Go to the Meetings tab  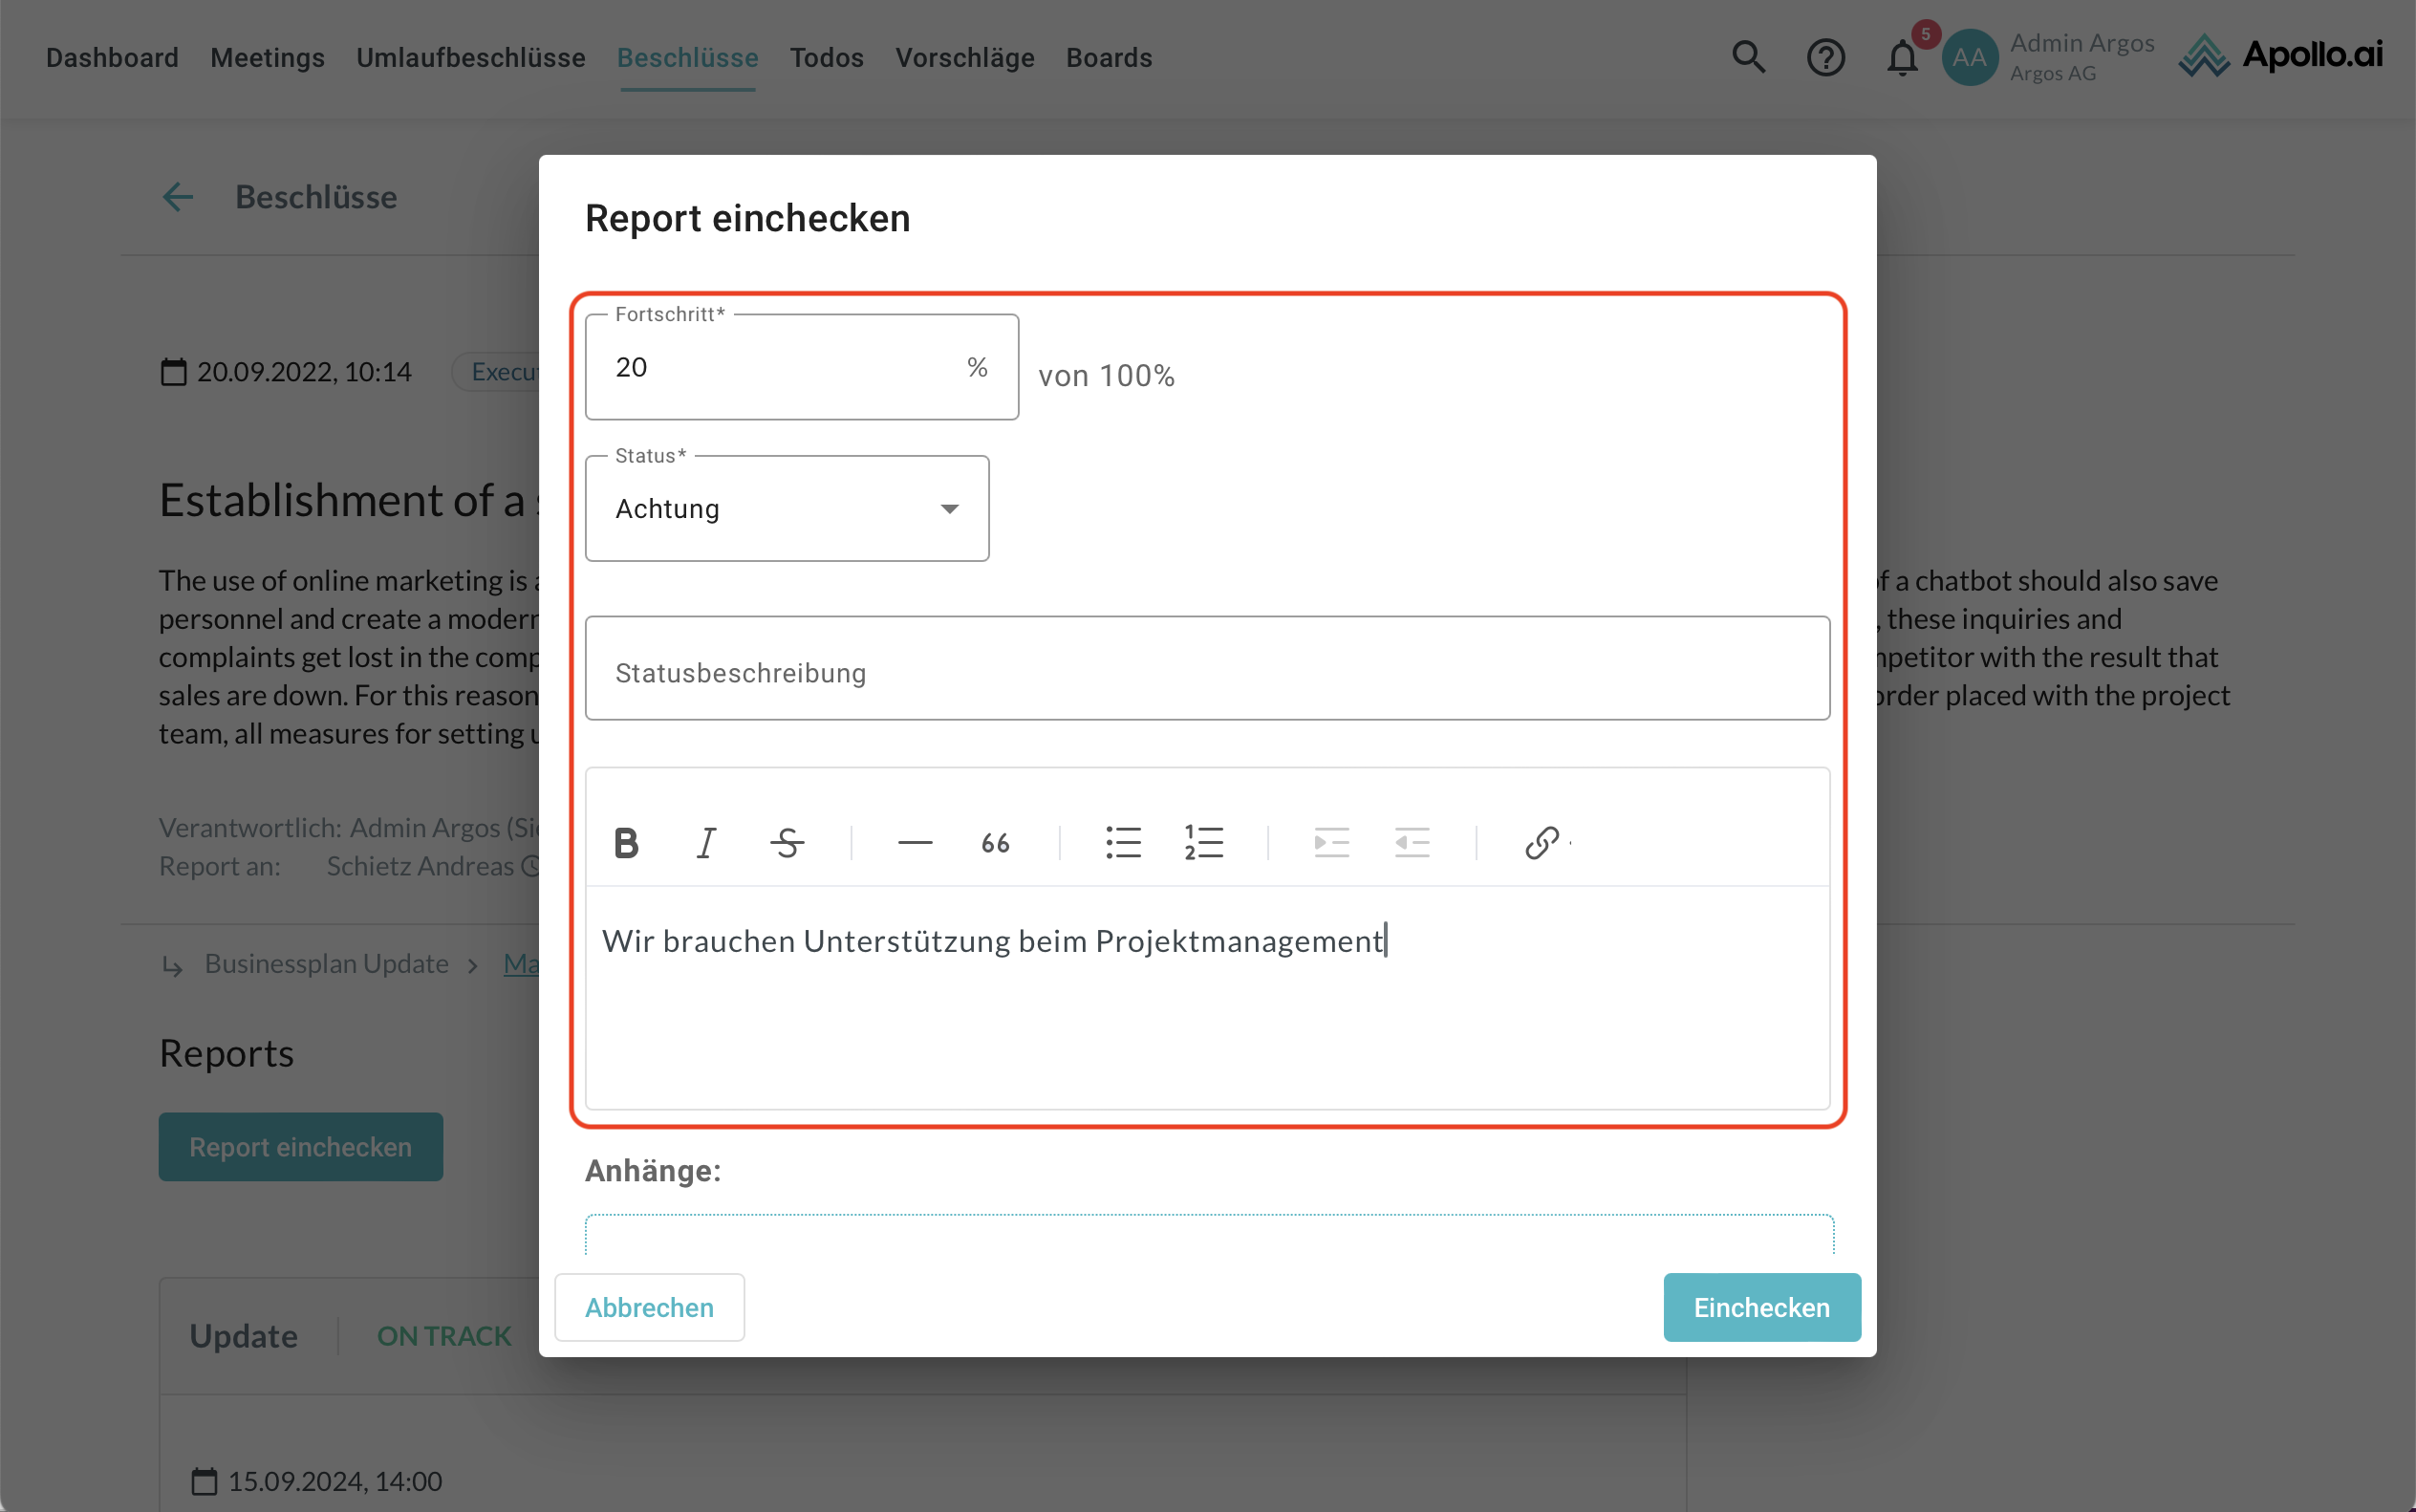[x=267, y=57]
